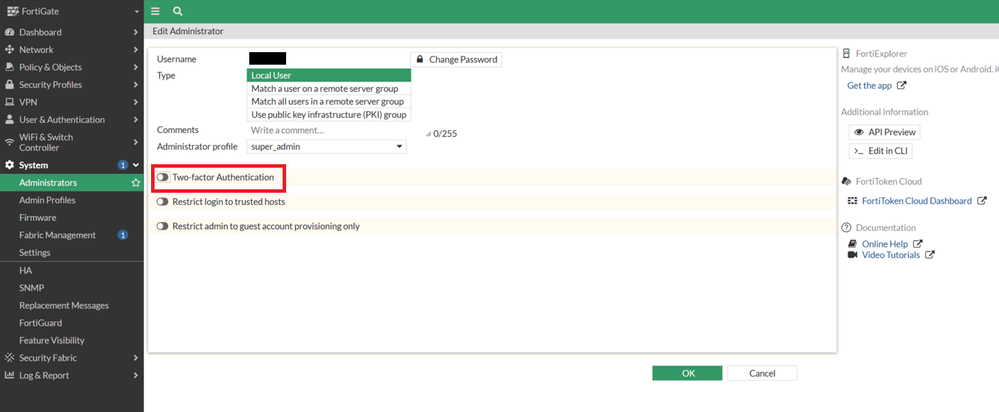Click the Security Fabric icon in sidebar
This screenshot has width=999, height=412.
(10, 358)
